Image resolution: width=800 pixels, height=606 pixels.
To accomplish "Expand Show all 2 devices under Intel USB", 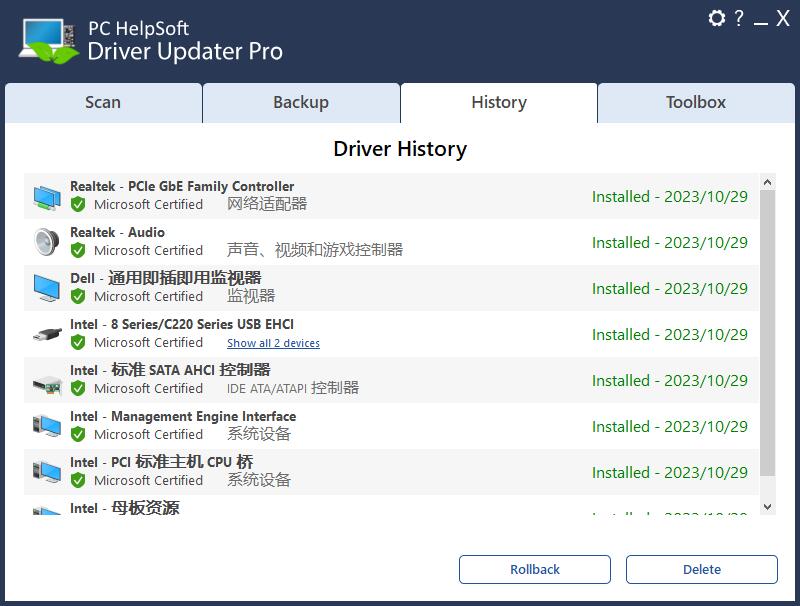I will (272, 343).
